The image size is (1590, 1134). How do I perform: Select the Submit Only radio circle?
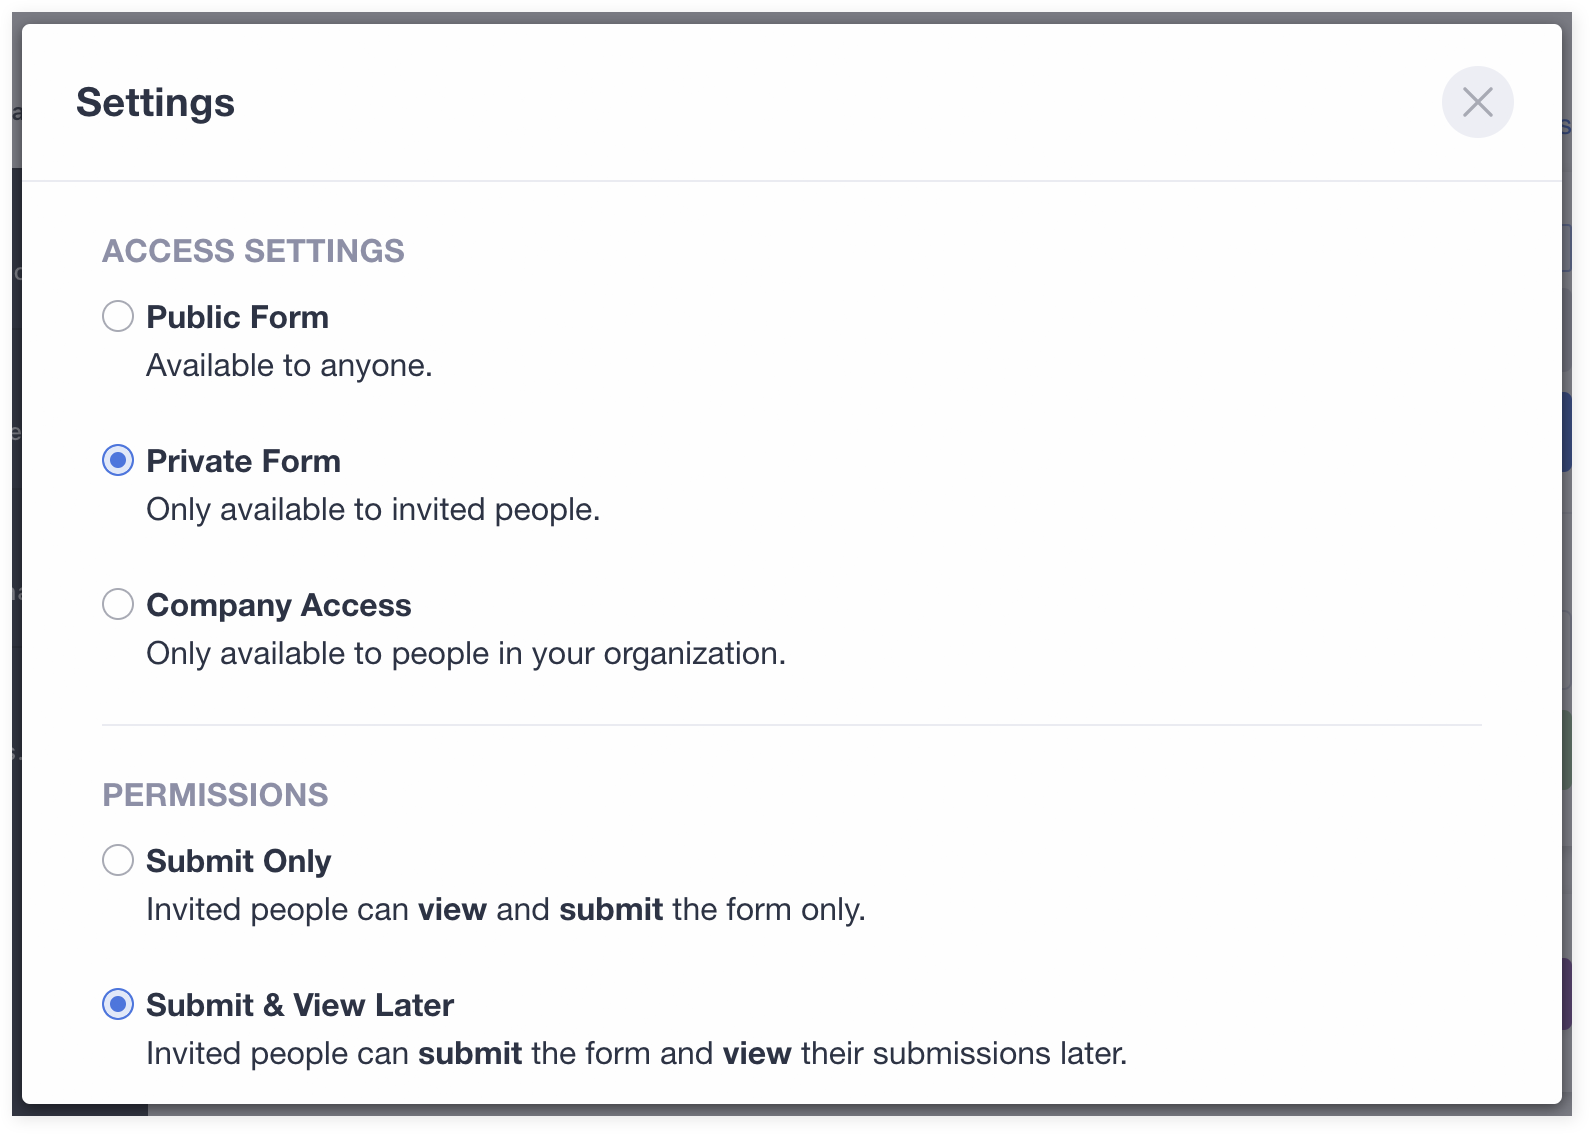tap(118, 860)
